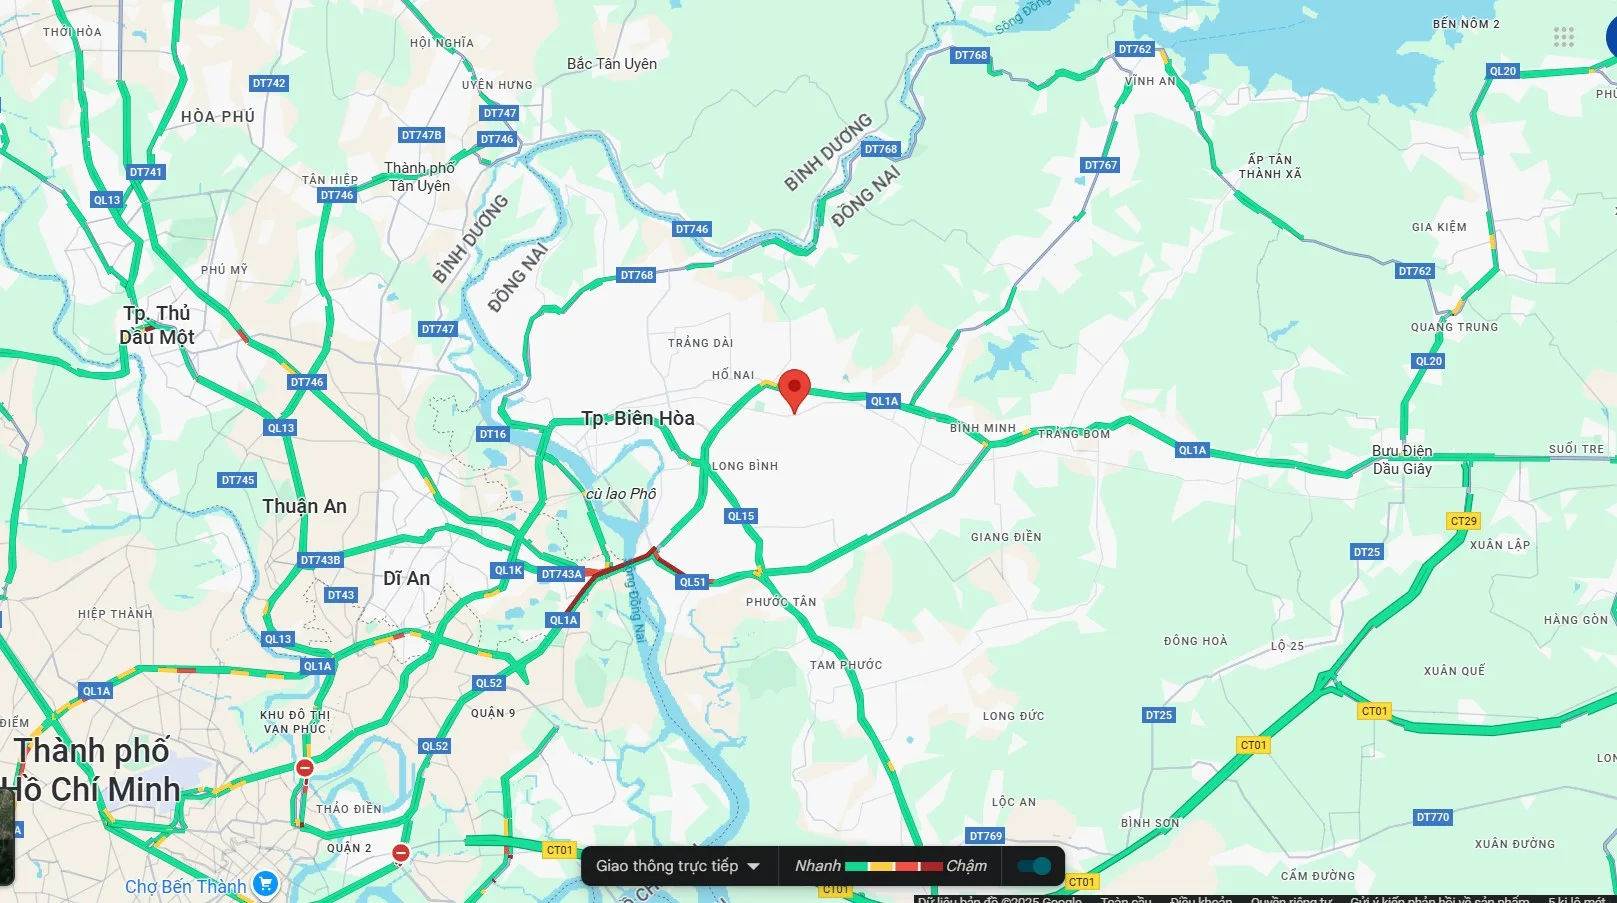Image resolution: width=1617 pixels, height=903 pixels.
Task: Click the QL51 road shield marker
Action: point(693,582)
